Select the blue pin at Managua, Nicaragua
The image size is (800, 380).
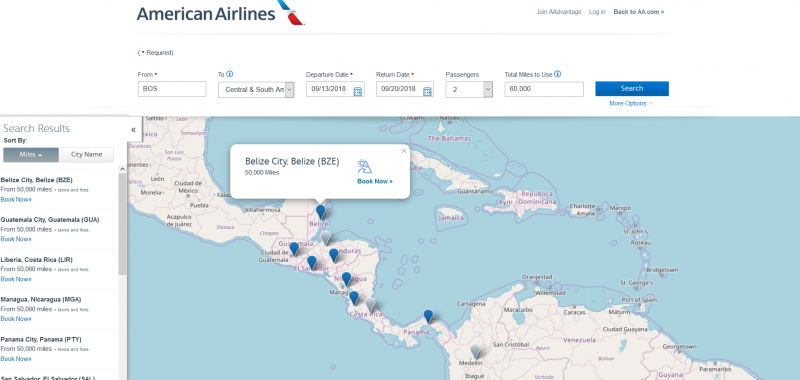coord(346,279)
